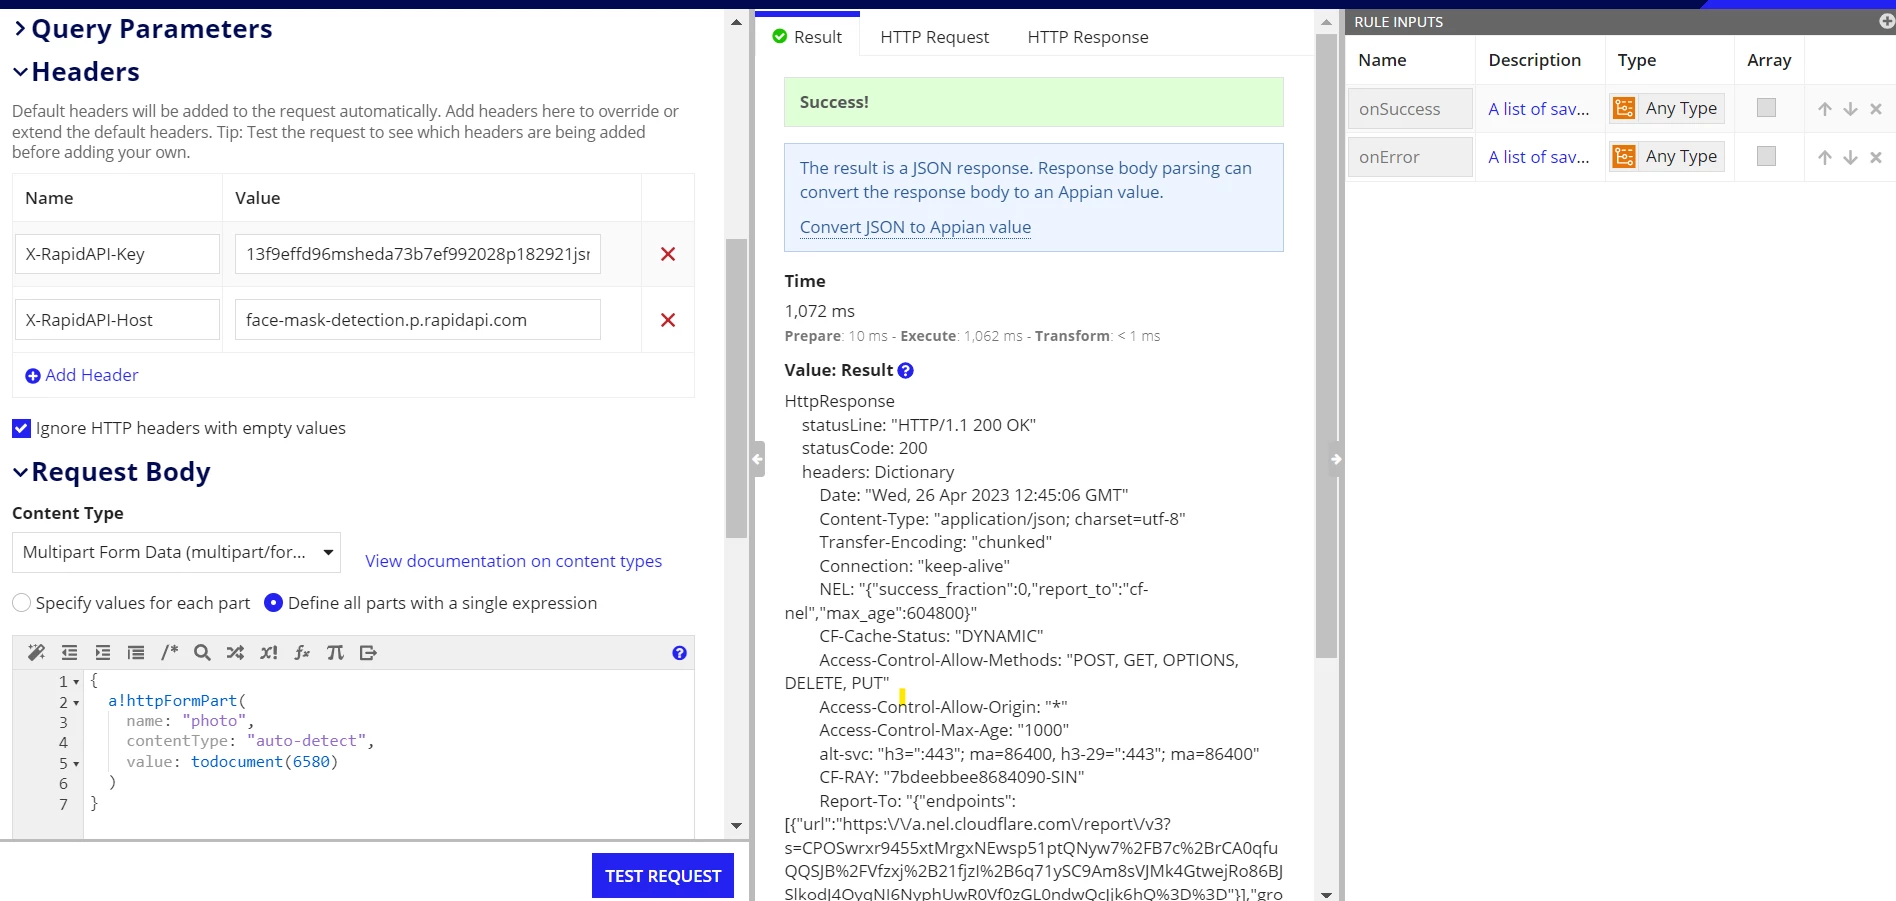Click the pi constant icon
Screen dimensions: 1896x901
click(x=335, y=653)
